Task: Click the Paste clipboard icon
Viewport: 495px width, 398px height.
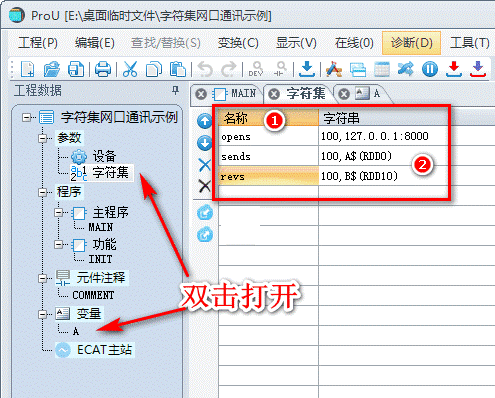Action: point(178,69)
